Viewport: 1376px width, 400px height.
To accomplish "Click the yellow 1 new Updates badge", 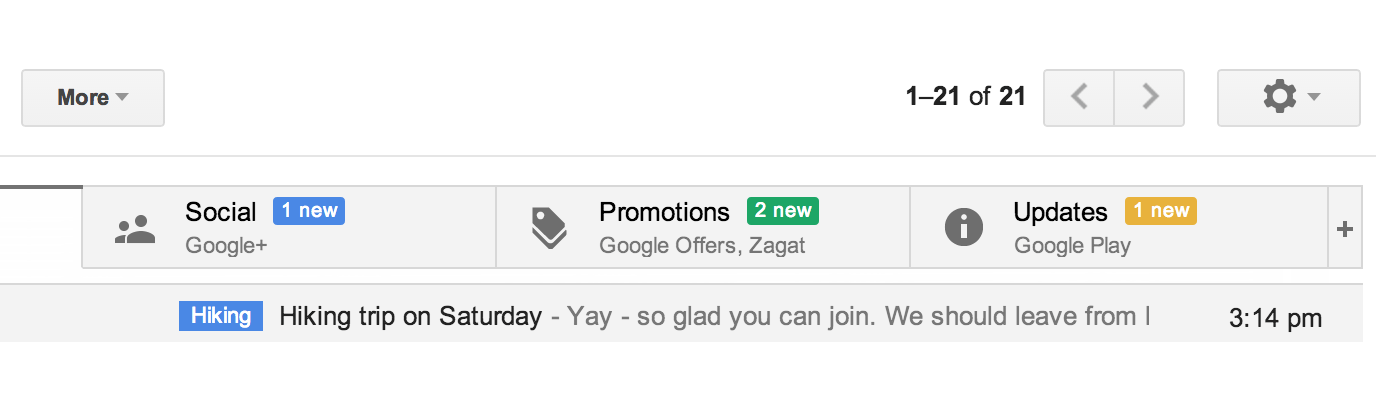I will point(1161,211).
